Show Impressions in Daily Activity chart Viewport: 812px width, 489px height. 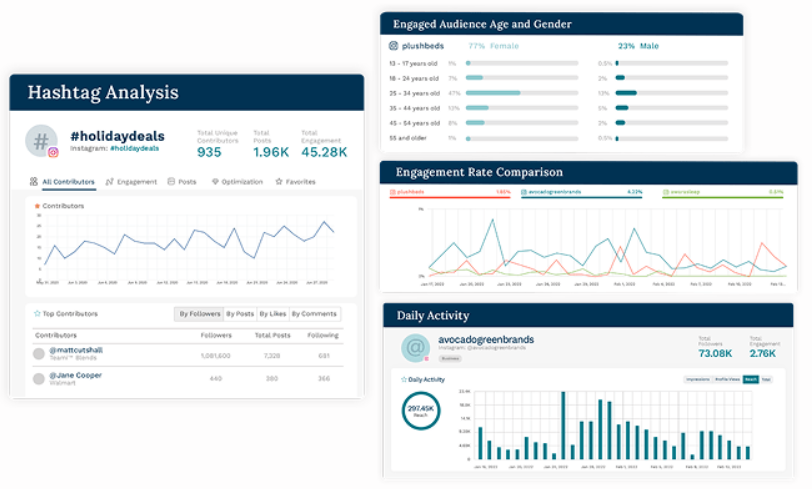(698, 380)
